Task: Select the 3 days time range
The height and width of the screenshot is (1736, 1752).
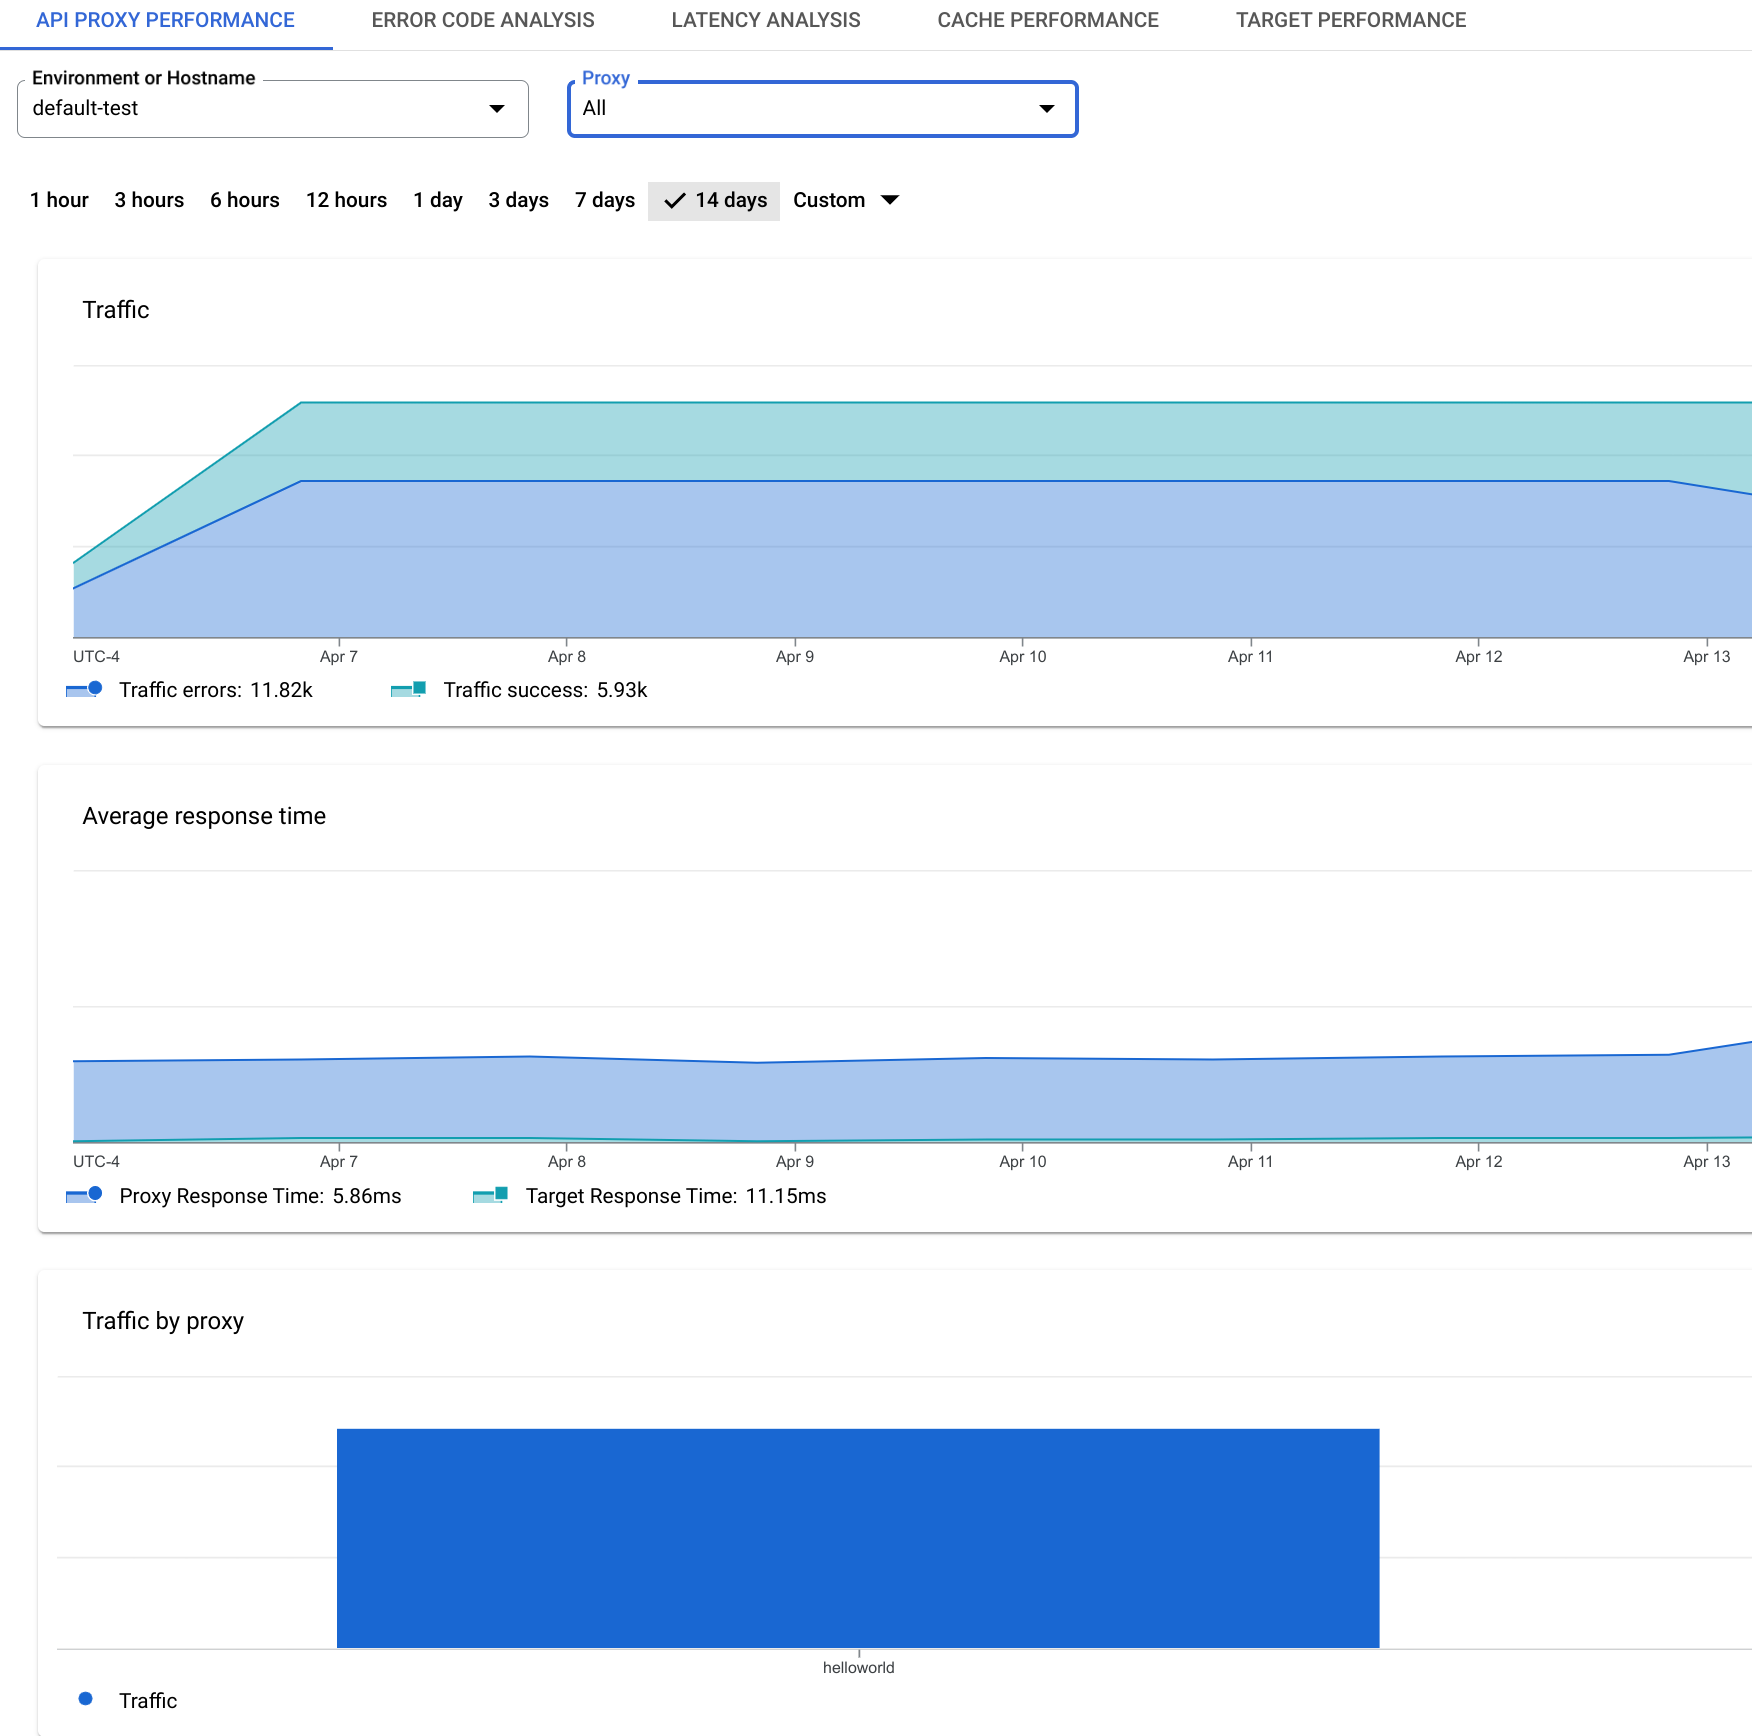Action: tap(518, 200)
